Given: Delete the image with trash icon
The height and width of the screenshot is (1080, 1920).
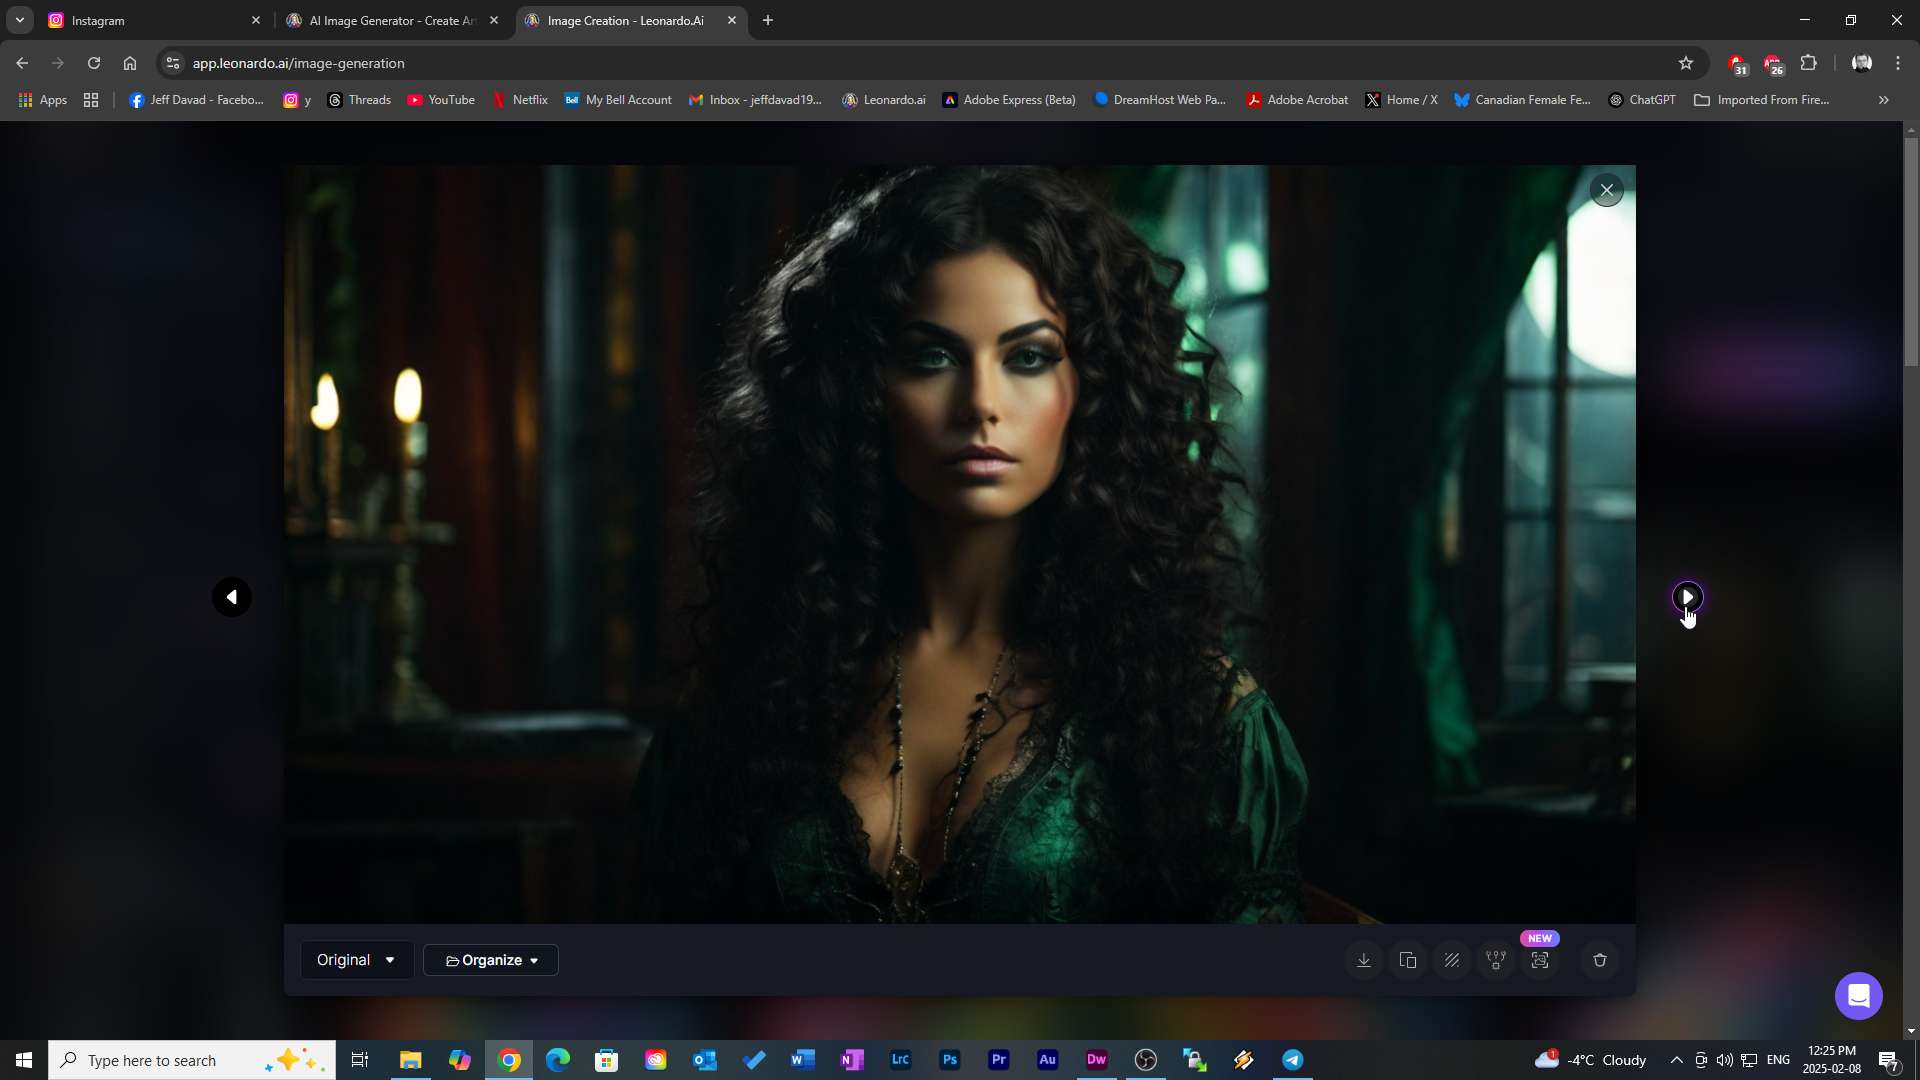Looking at the screenshot, I should (x=1600, y=960).
